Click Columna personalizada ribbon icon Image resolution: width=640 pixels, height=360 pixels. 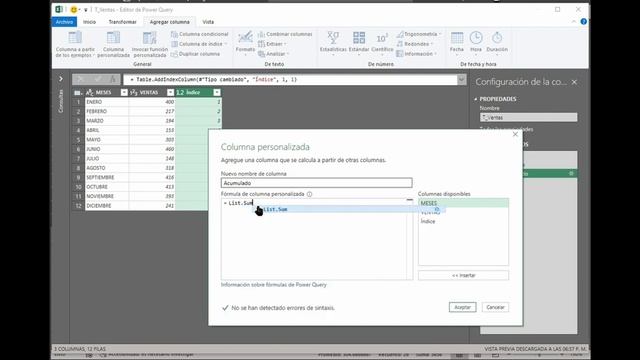[x=113, y=44]
